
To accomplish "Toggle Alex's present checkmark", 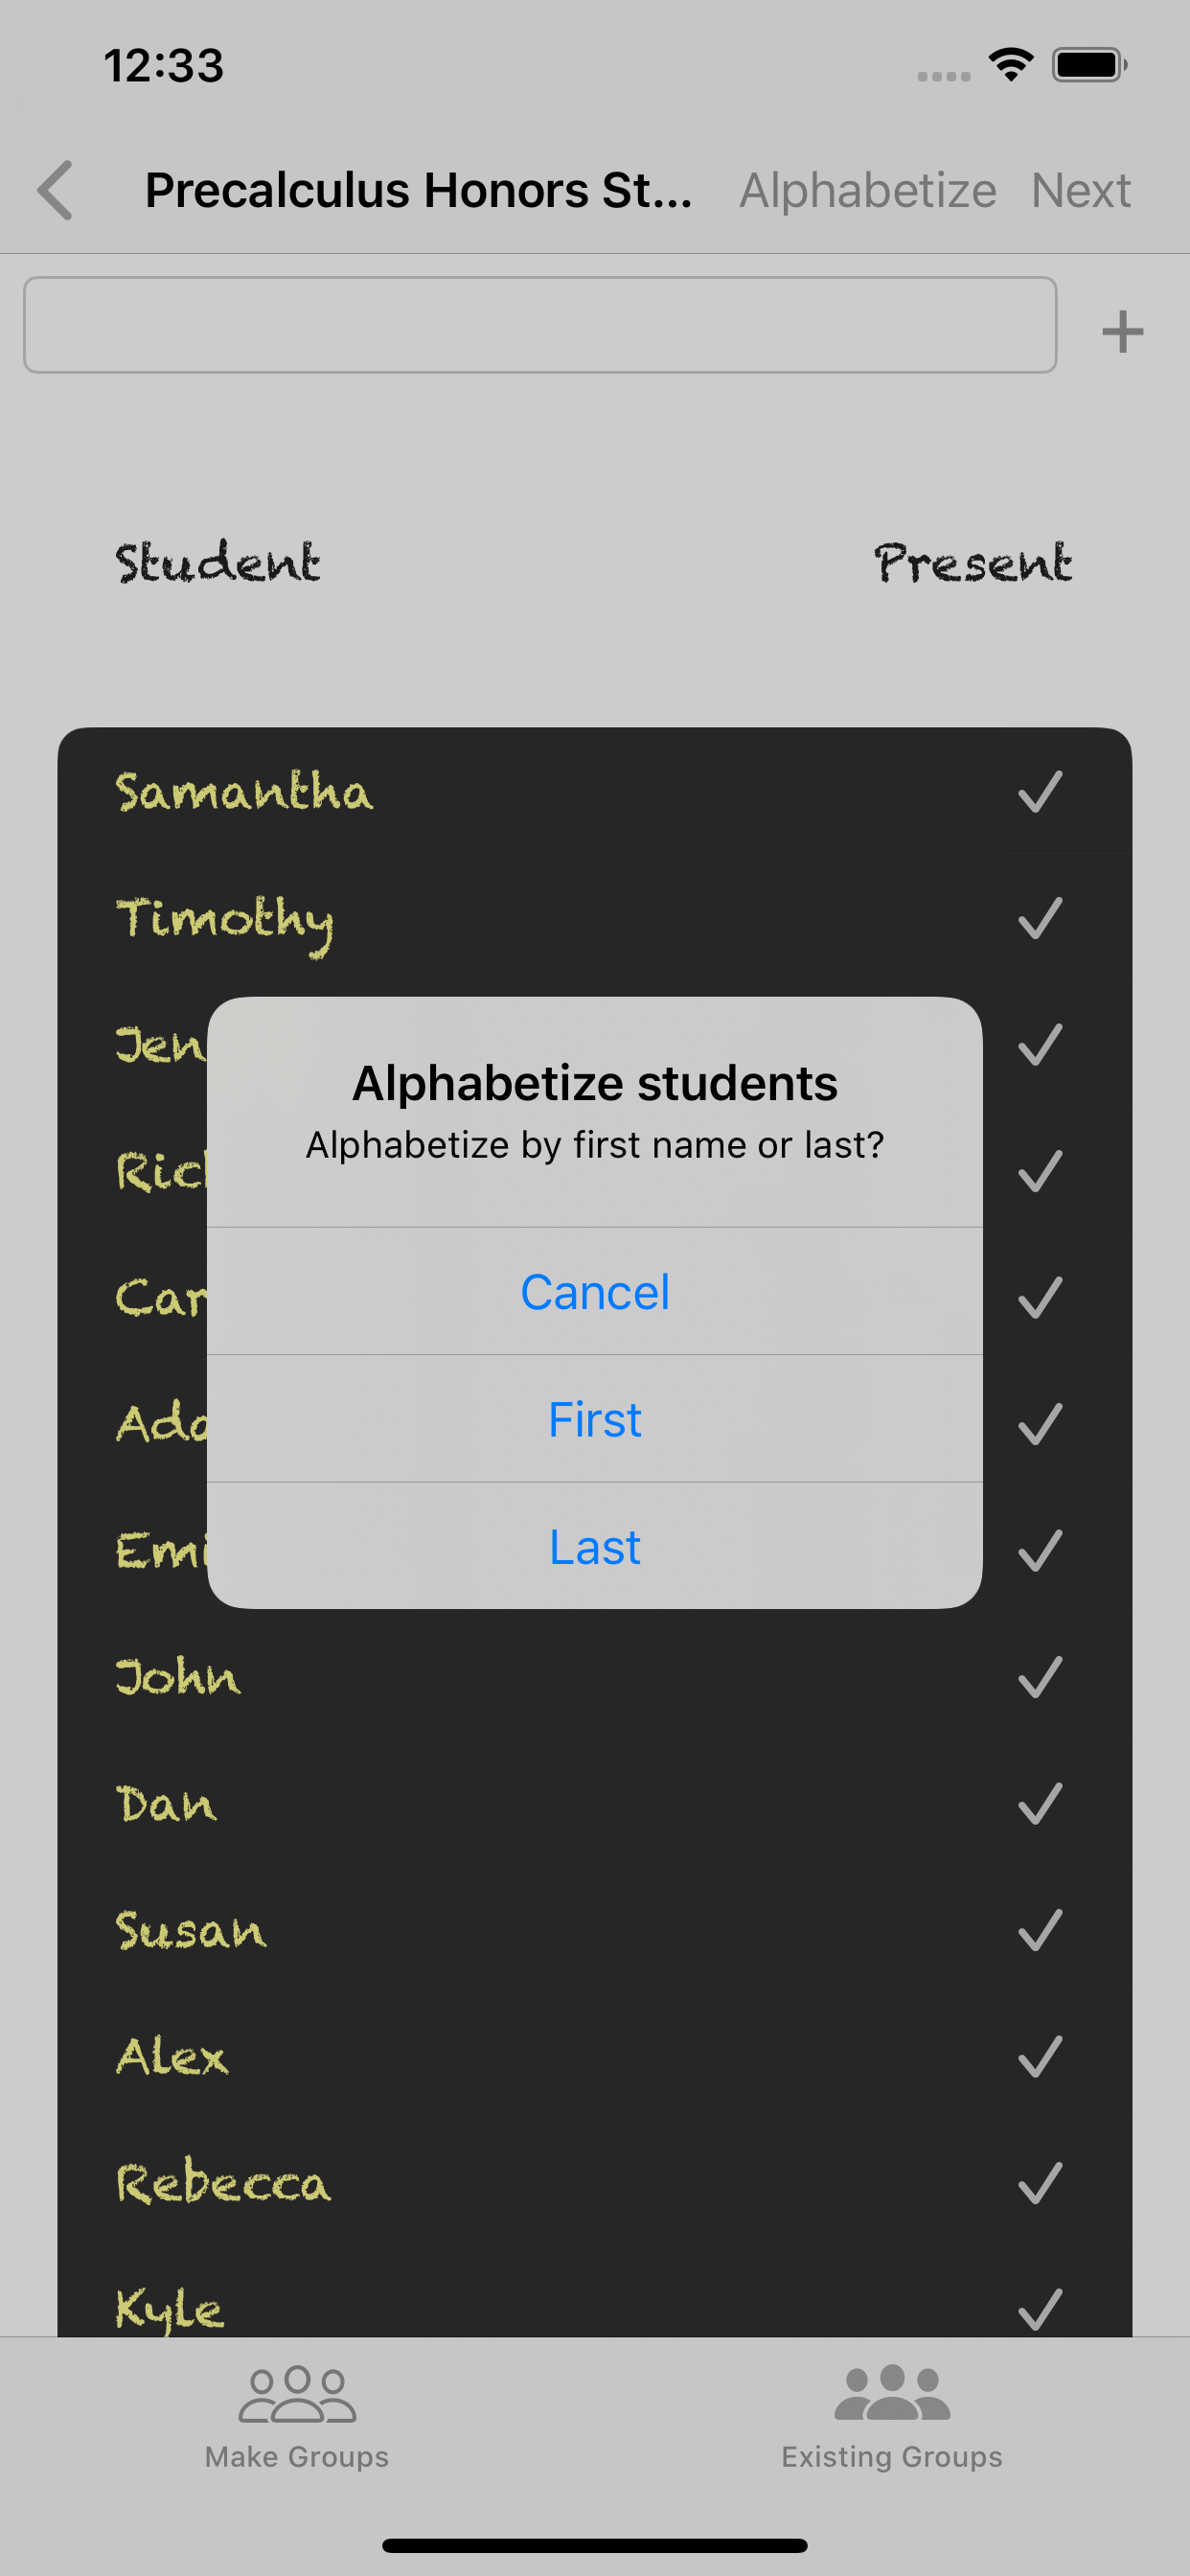I will (x=1039, y=2057).
